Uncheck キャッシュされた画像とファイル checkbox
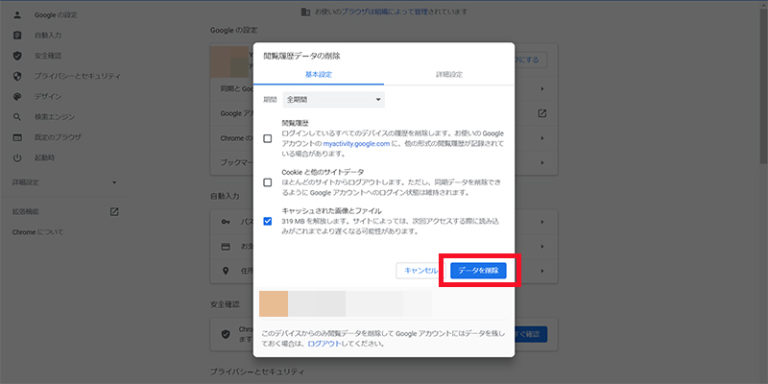This screenshot has width=768, height=384. point(267,221)
